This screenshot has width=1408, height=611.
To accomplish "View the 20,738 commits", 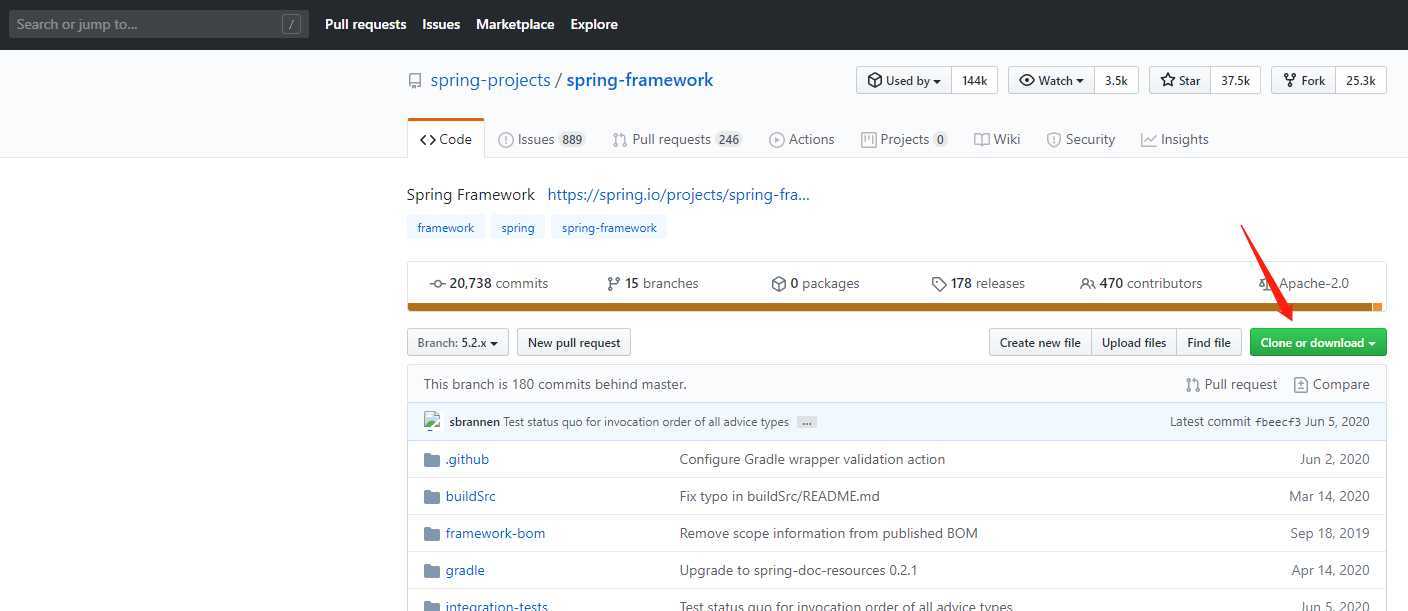I will point(489,284).
